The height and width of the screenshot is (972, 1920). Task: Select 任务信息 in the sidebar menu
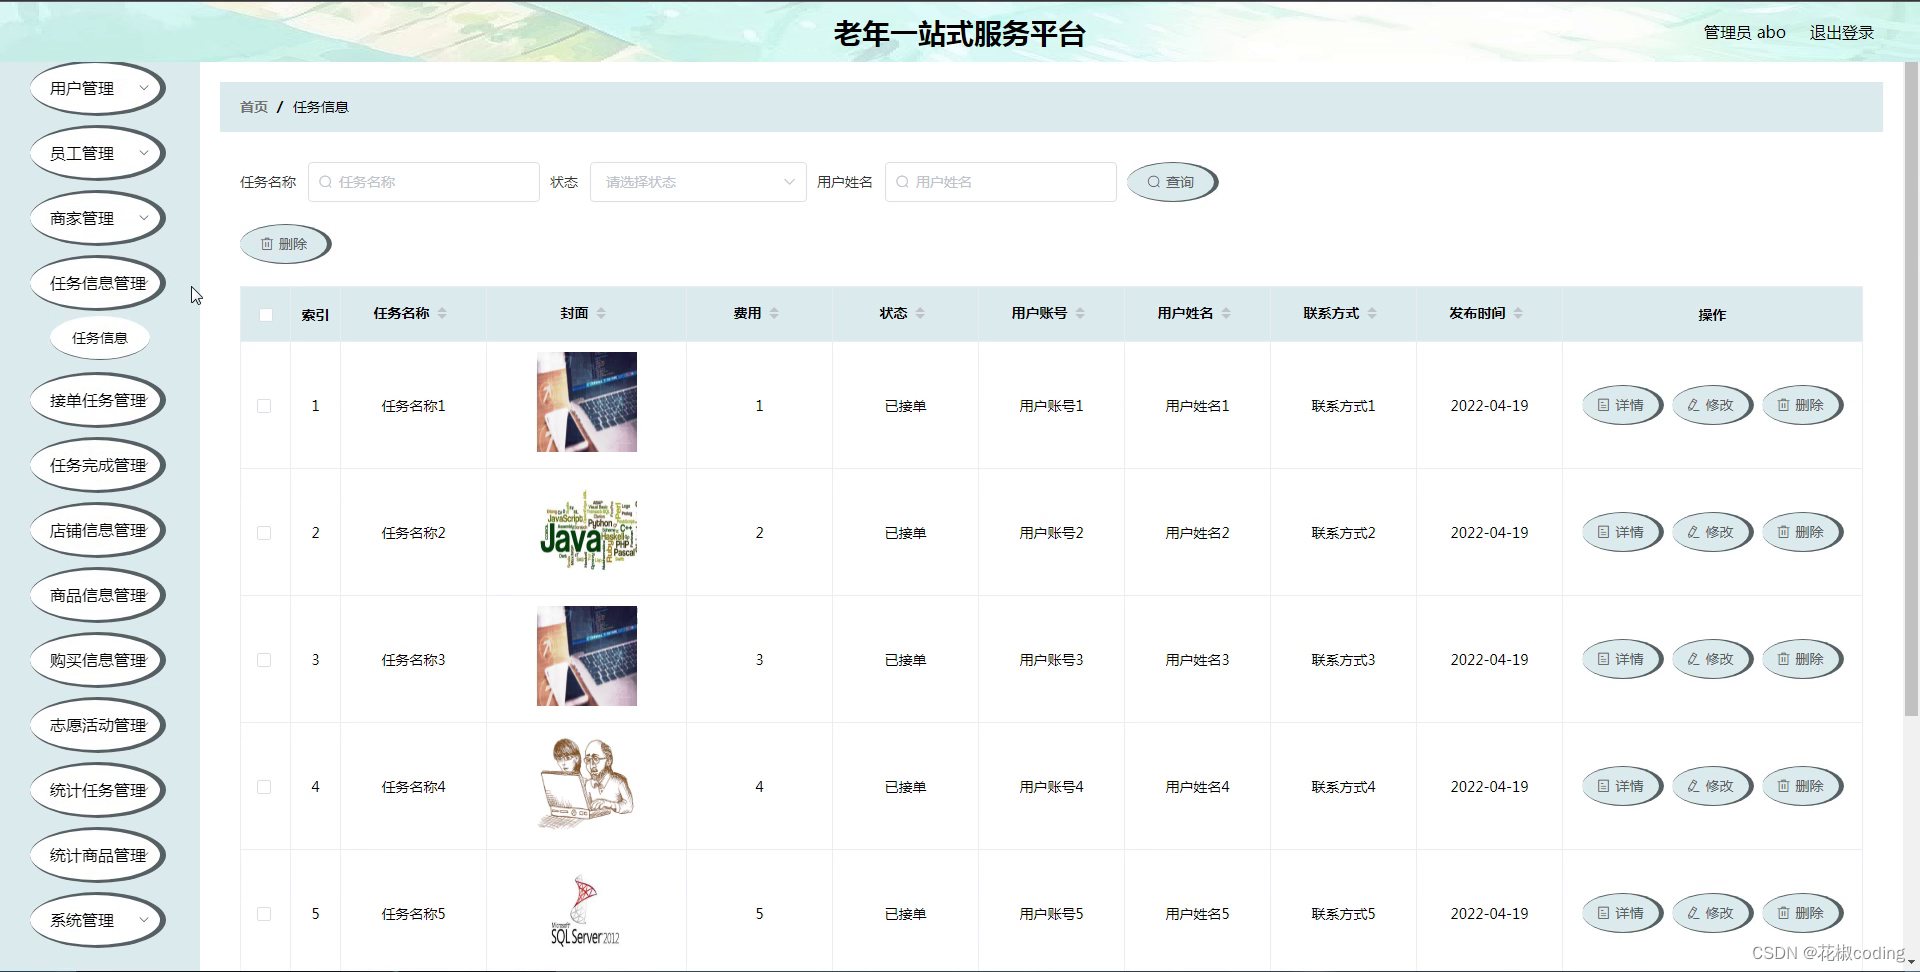(x=100, y=337)
